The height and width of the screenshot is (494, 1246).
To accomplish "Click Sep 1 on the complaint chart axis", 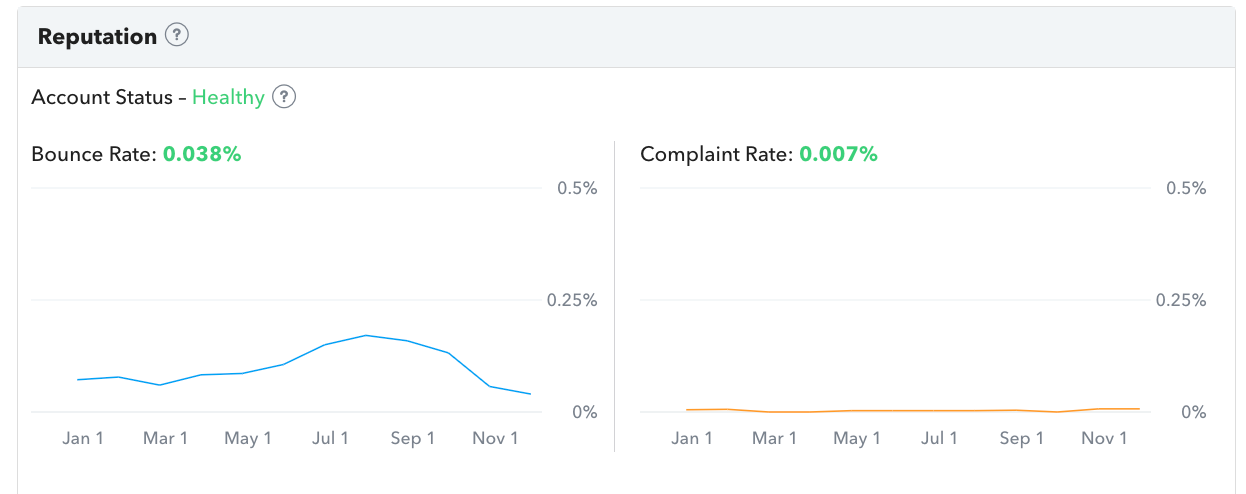I will click(1022, 438).
